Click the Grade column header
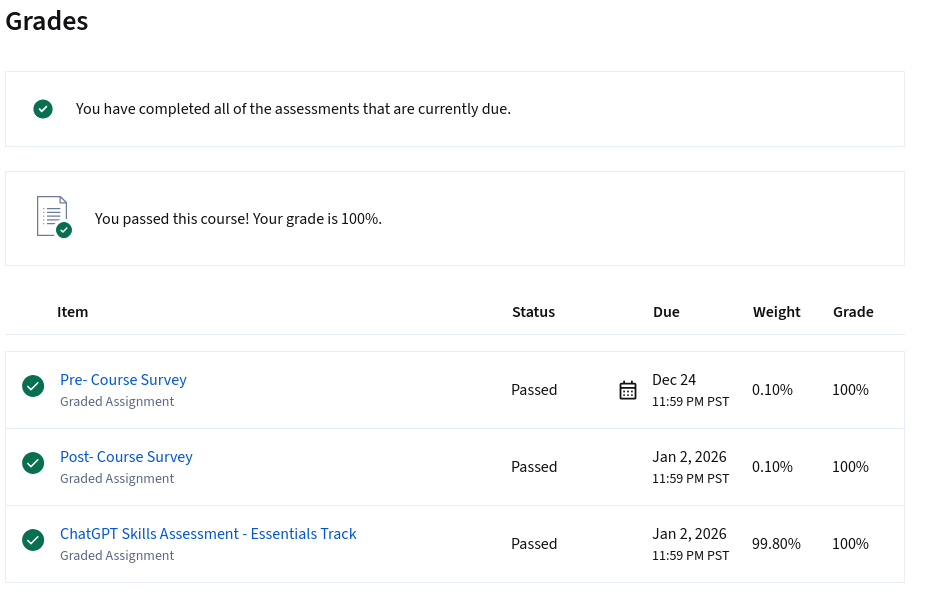 tap(853, 312)
